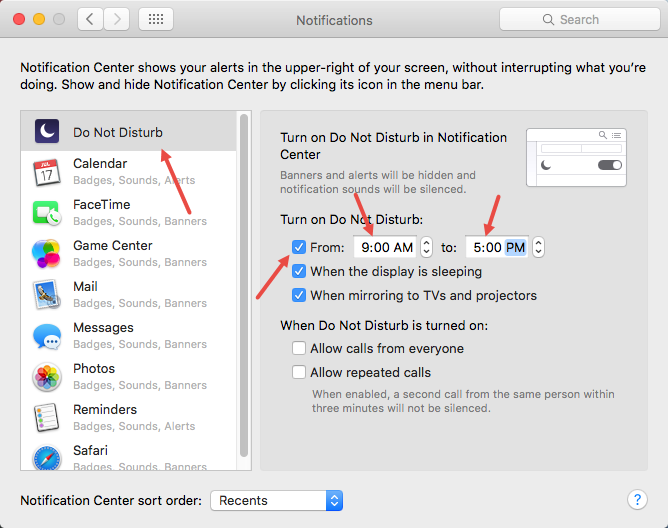The width and height of the screenshot is (668, 528).
Task: Click the Do Not Disturb moon icon
Action: (x=47, y=131)
